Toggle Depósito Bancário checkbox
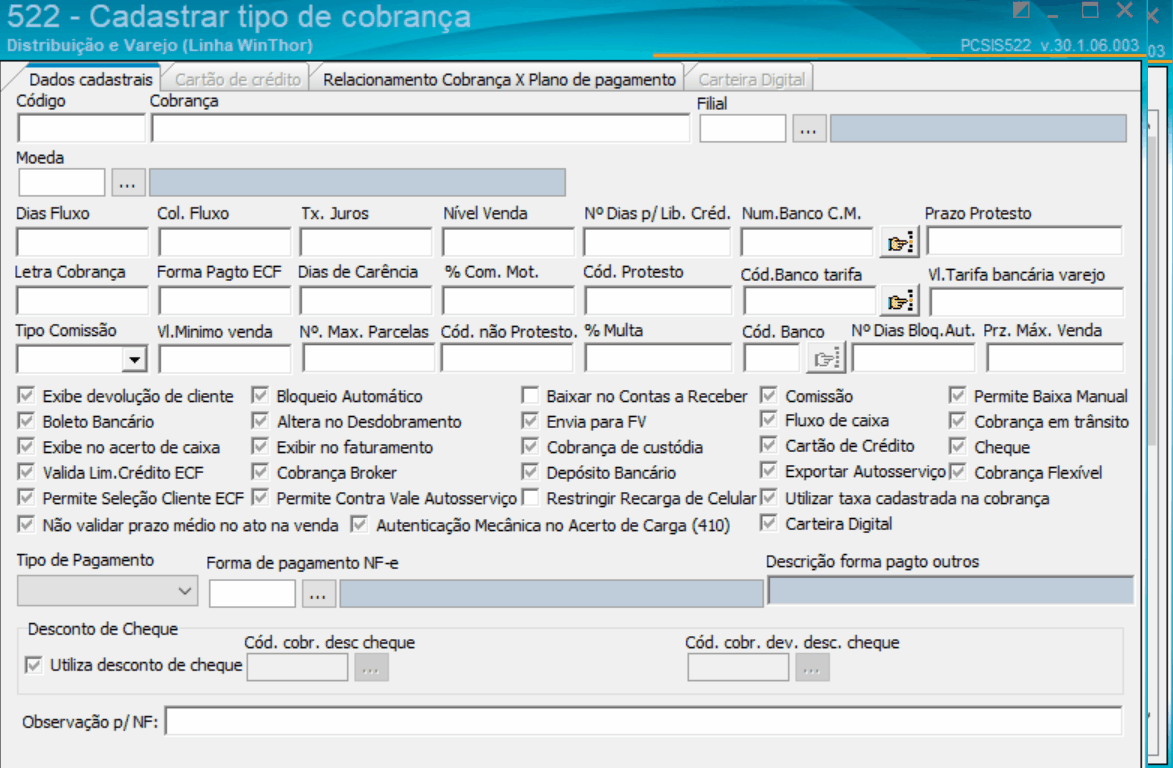Screen dimensions: 1173x768 [x=530, y=472]
